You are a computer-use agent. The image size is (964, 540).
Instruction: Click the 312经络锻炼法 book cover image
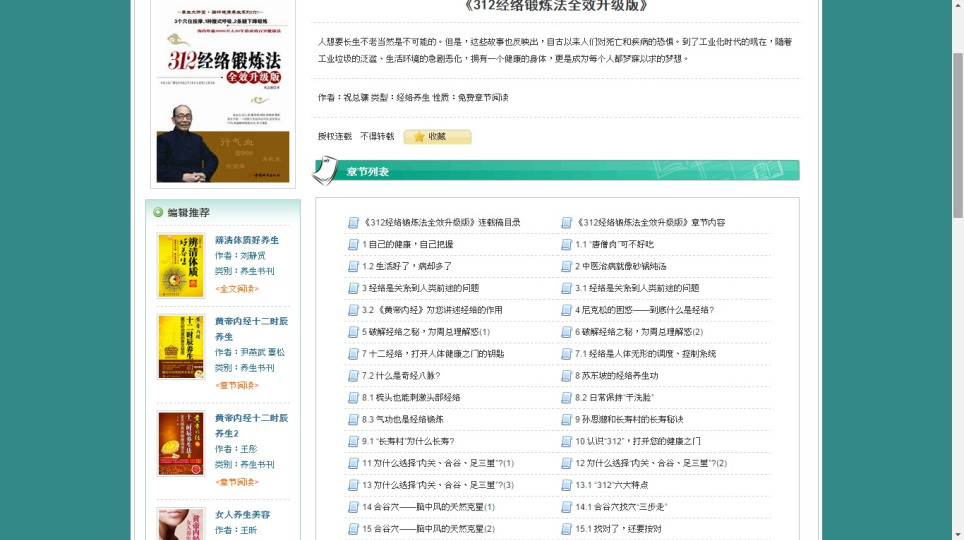pyautogui.click(x=223, y=92)
